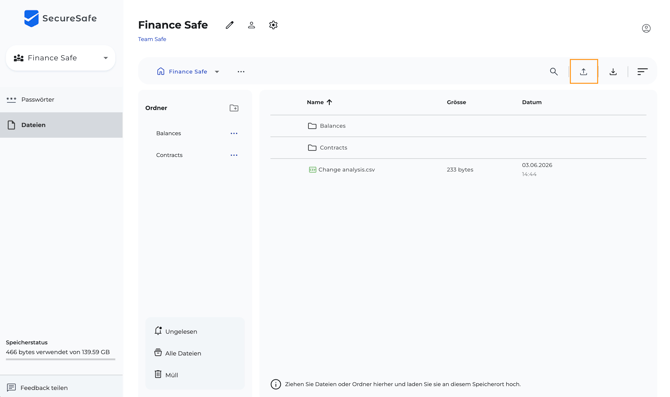Open the options menu for the Contracts folder
This screenshot has width=670, height=397.
pyautogui.click(x=234, y=155)
